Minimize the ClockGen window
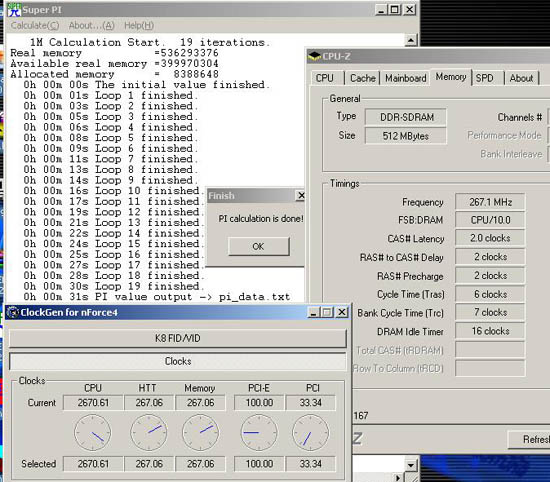550x482 pixels. tap(314, 312)
